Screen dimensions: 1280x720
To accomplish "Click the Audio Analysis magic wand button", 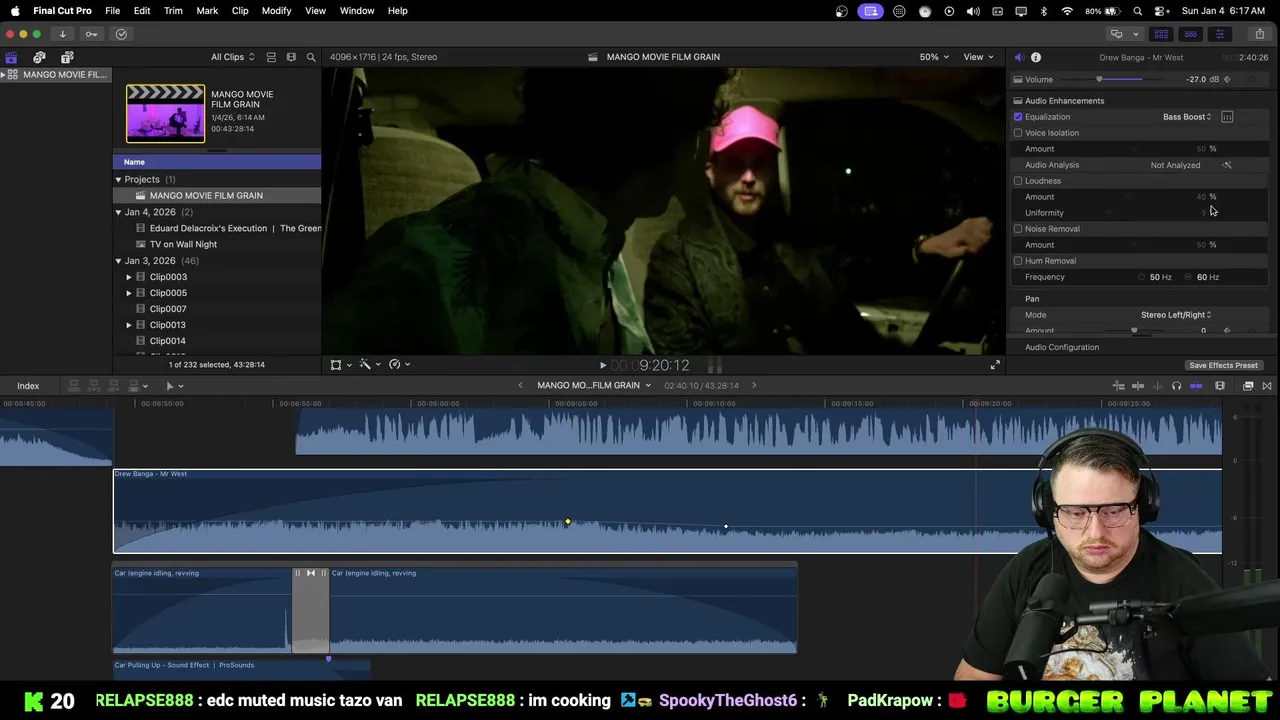I will click(1227, 165).
